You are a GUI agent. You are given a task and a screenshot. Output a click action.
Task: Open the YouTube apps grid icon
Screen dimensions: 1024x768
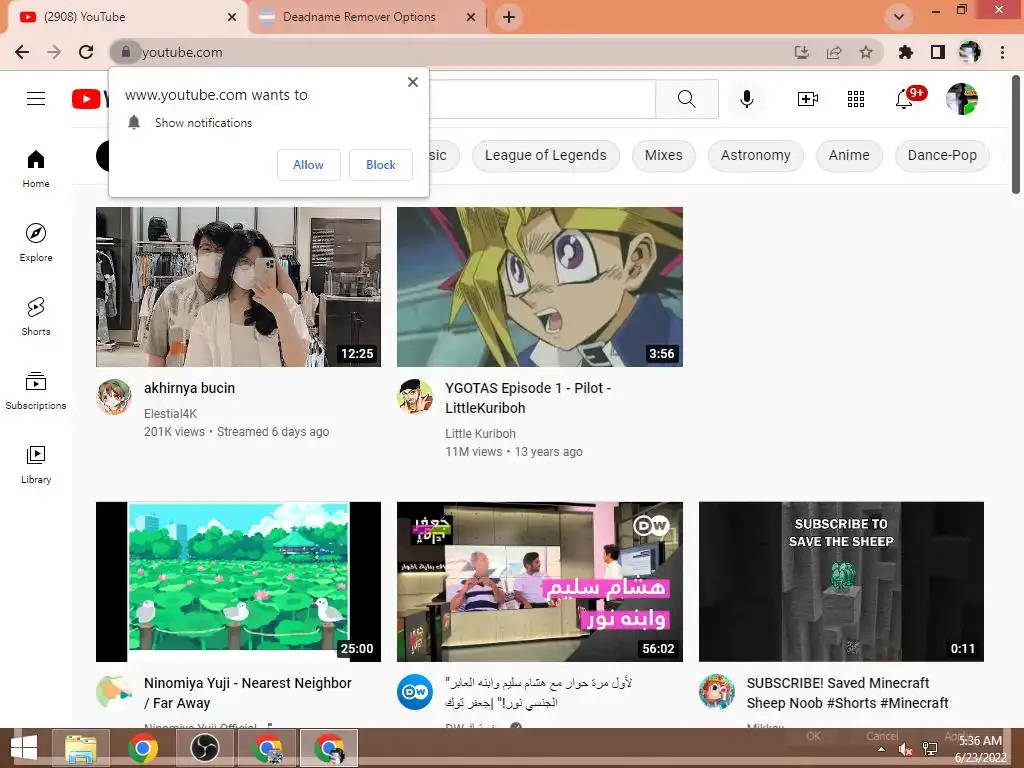click(856, 99)
